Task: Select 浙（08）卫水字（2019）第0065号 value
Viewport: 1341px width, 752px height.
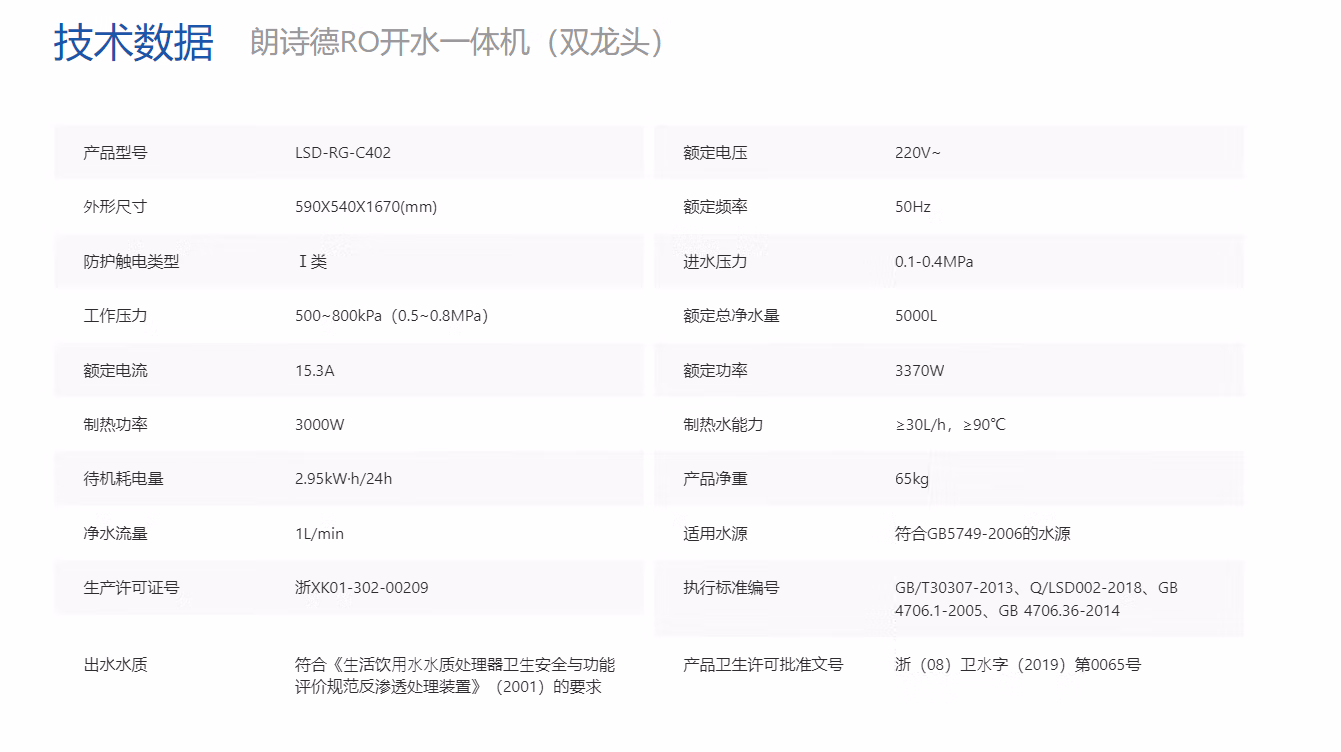Action: (1018, 665)
